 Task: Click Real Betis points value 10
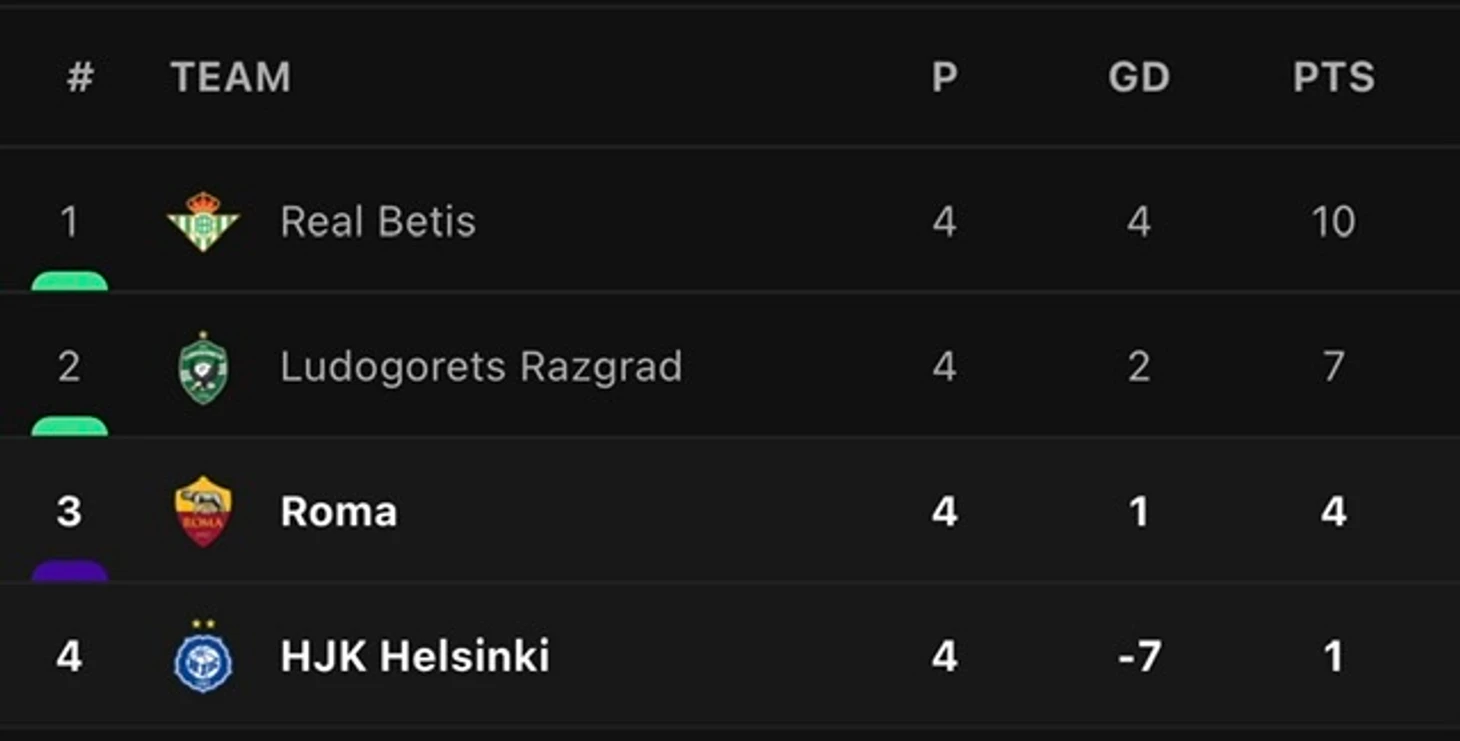pos(1333,221)
